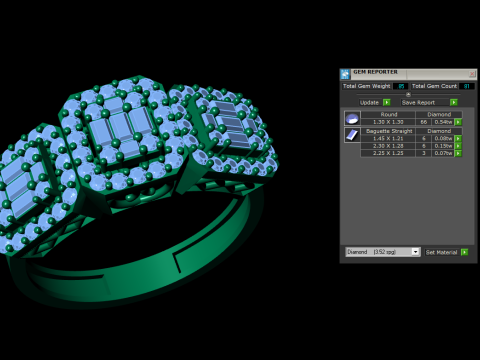Image resolution: width=480 pixels, height=360 pixels.
Task: Click count '6' in the 1.45 X 1.21 row
Action: pos(424,138)
